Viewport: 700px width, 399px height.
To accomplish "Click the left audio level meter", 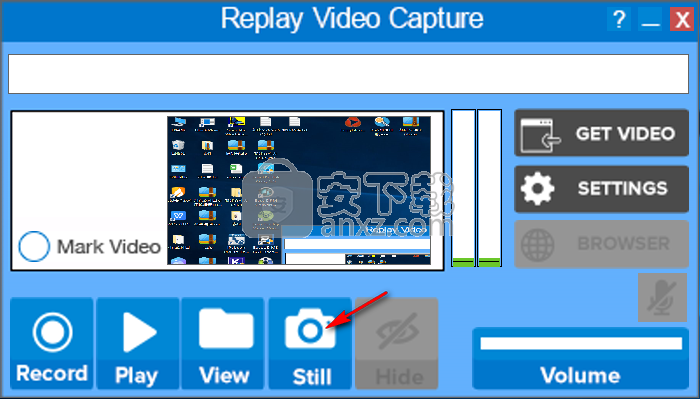I will (x=463, y=188).
